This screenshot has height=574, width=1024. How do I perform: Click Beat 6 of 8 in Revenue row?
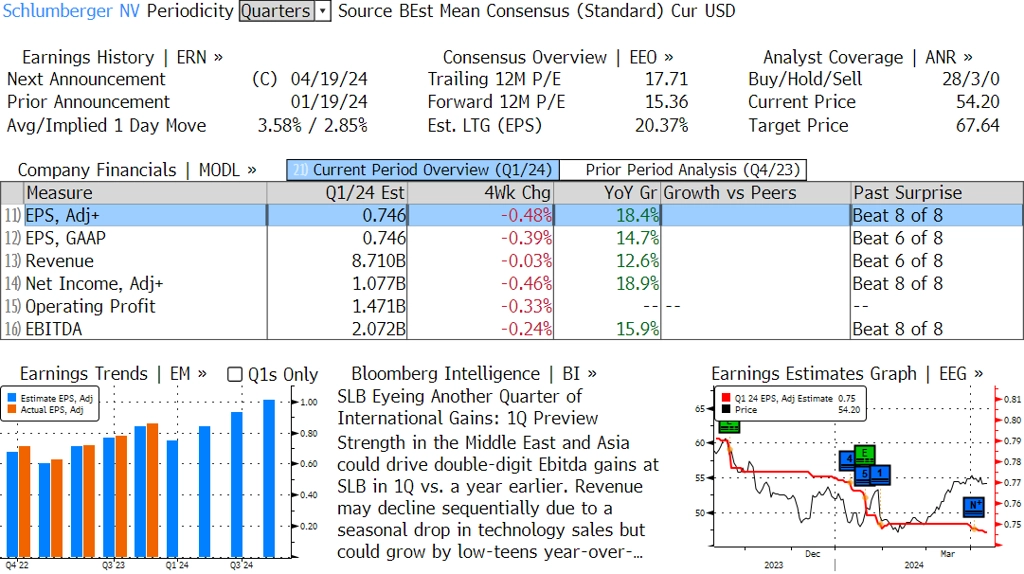(897, 261)
